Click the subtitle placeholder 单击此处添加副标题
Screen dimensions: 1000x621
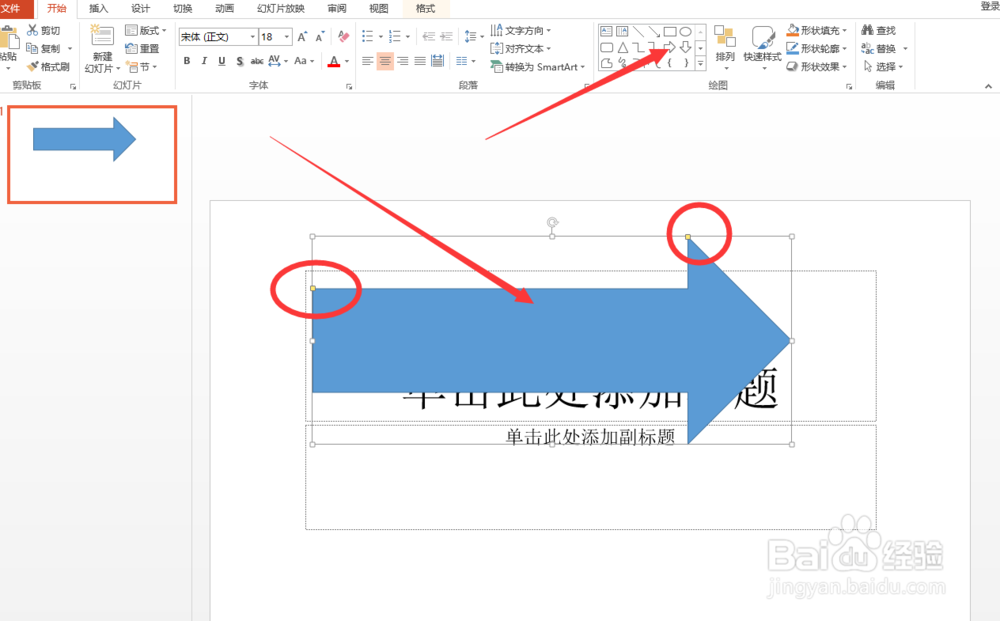tap(590, 437)
